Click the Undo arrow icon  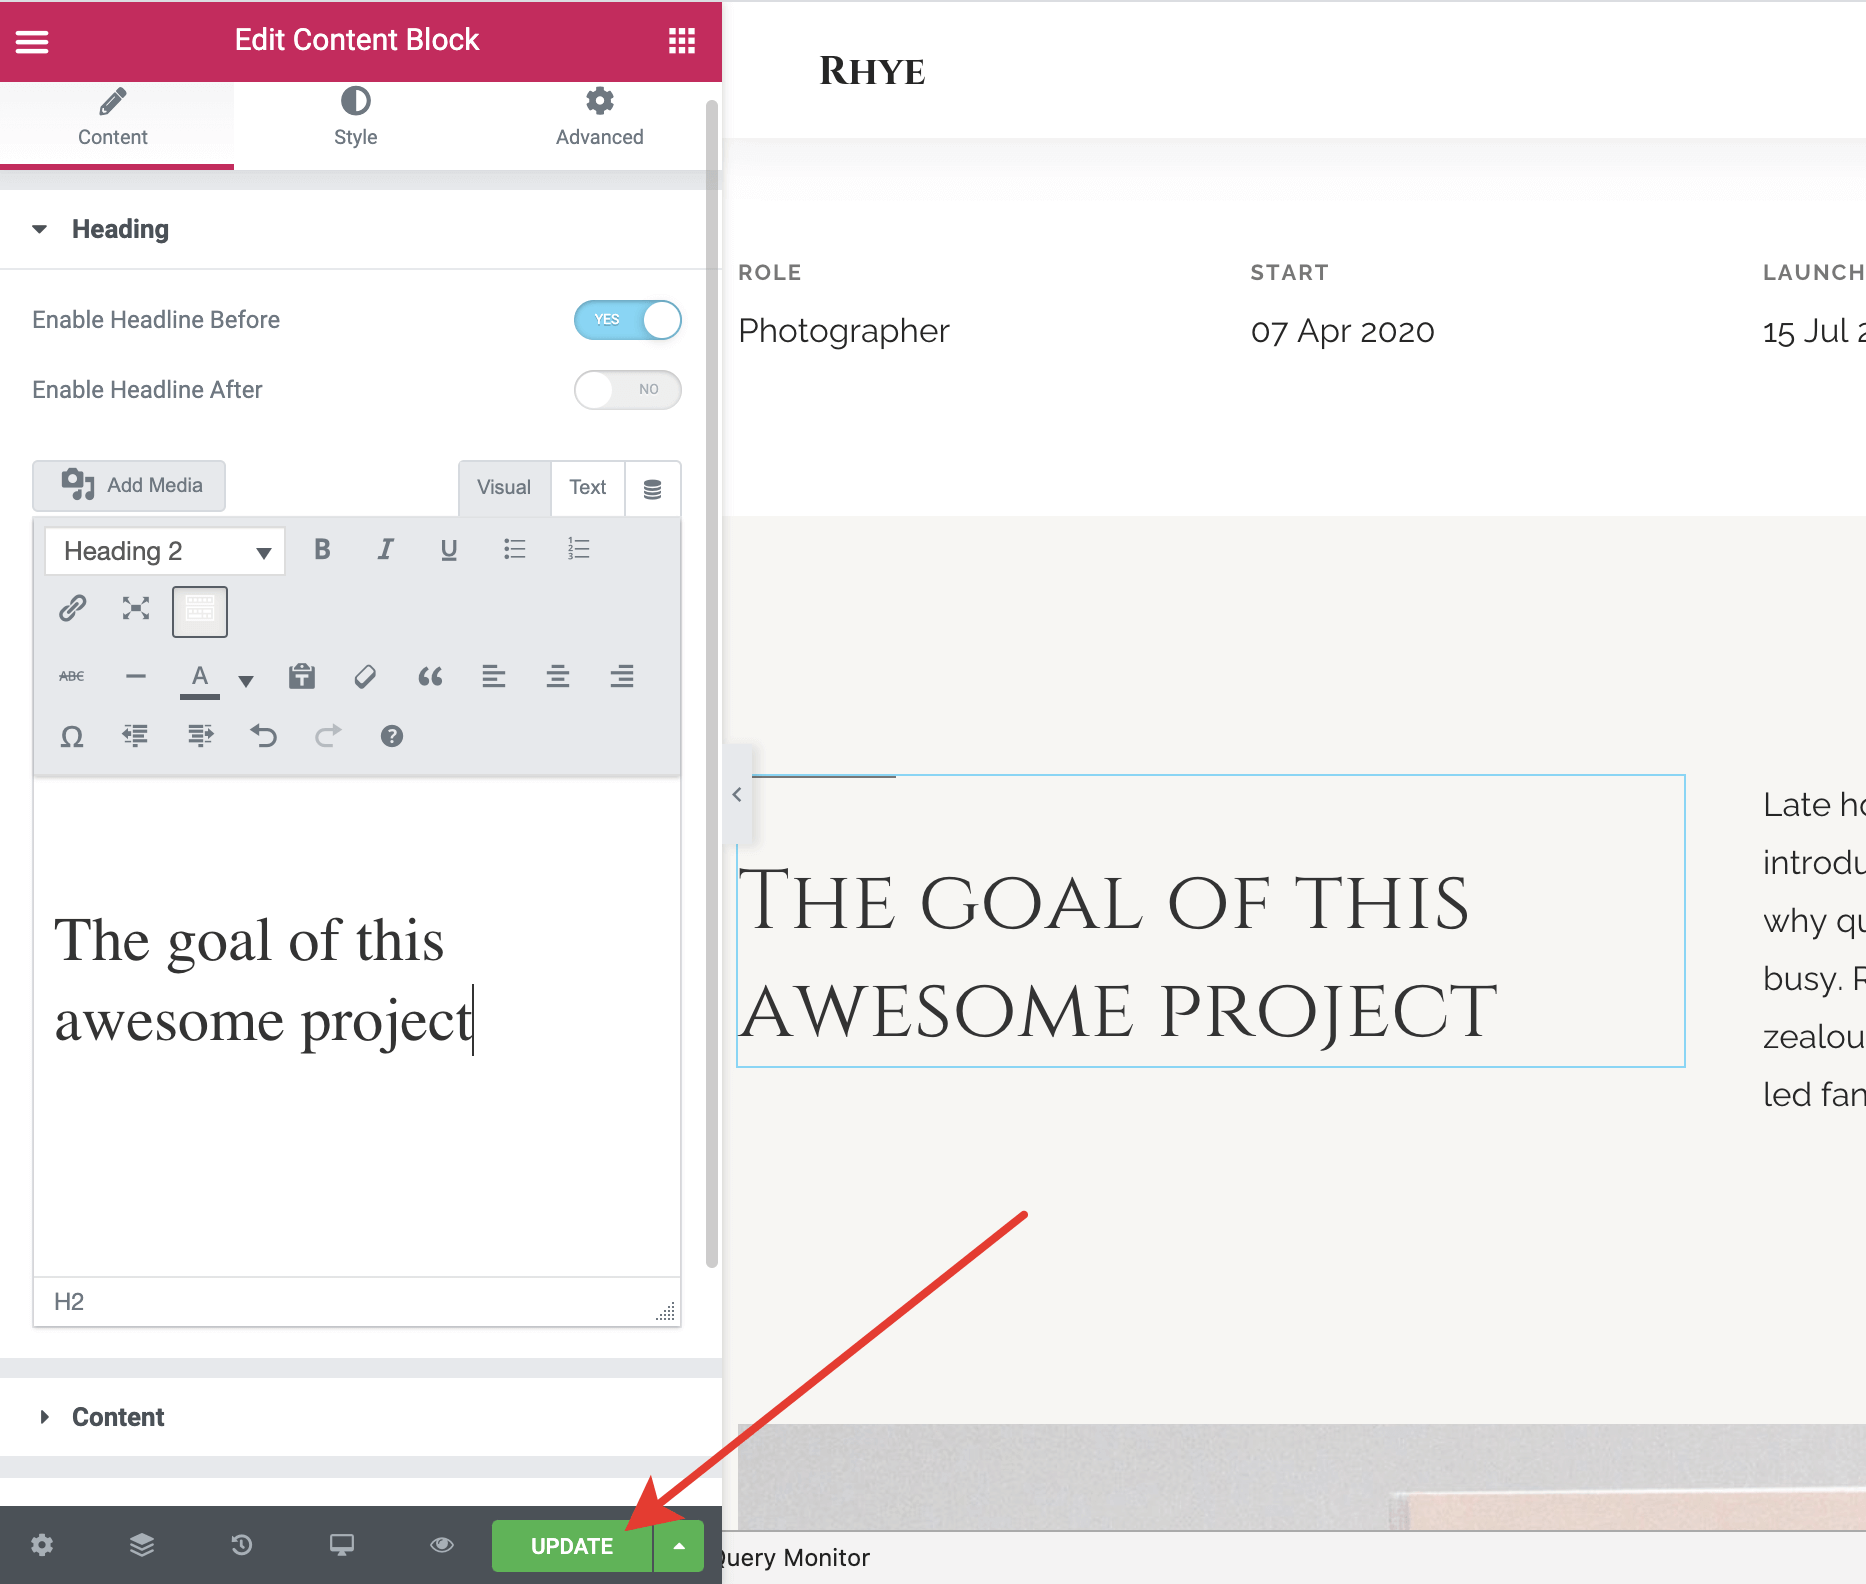[264, 737]
